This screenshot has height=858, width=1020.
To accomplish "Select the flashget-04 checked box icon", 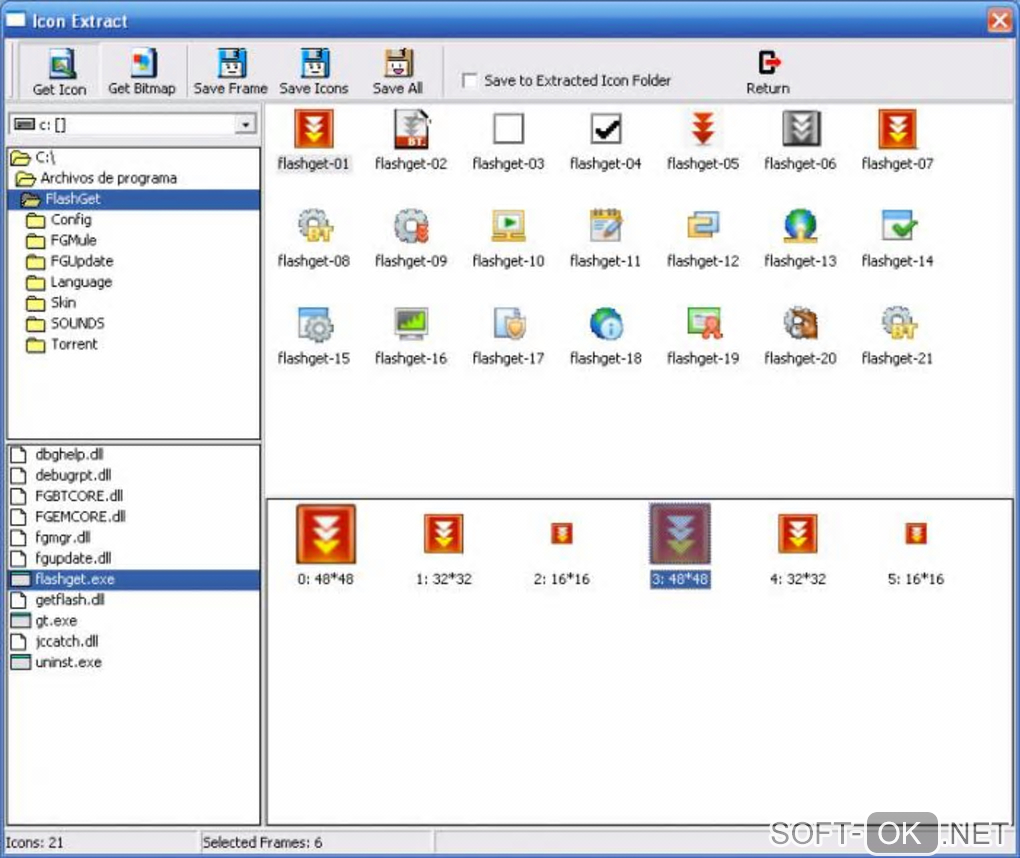I will coord(606,140).
